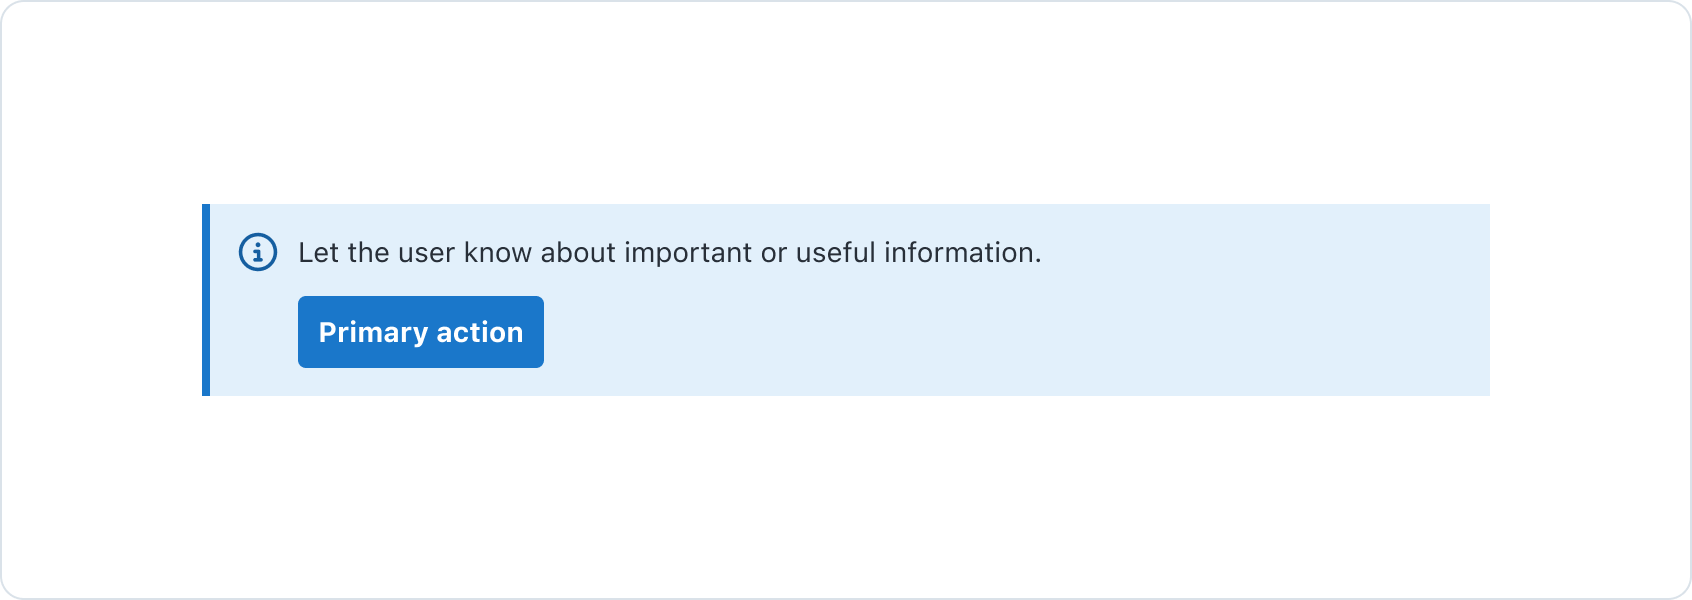
Task: Click the dark blue accent bar on the left
Action: point(206,300)
